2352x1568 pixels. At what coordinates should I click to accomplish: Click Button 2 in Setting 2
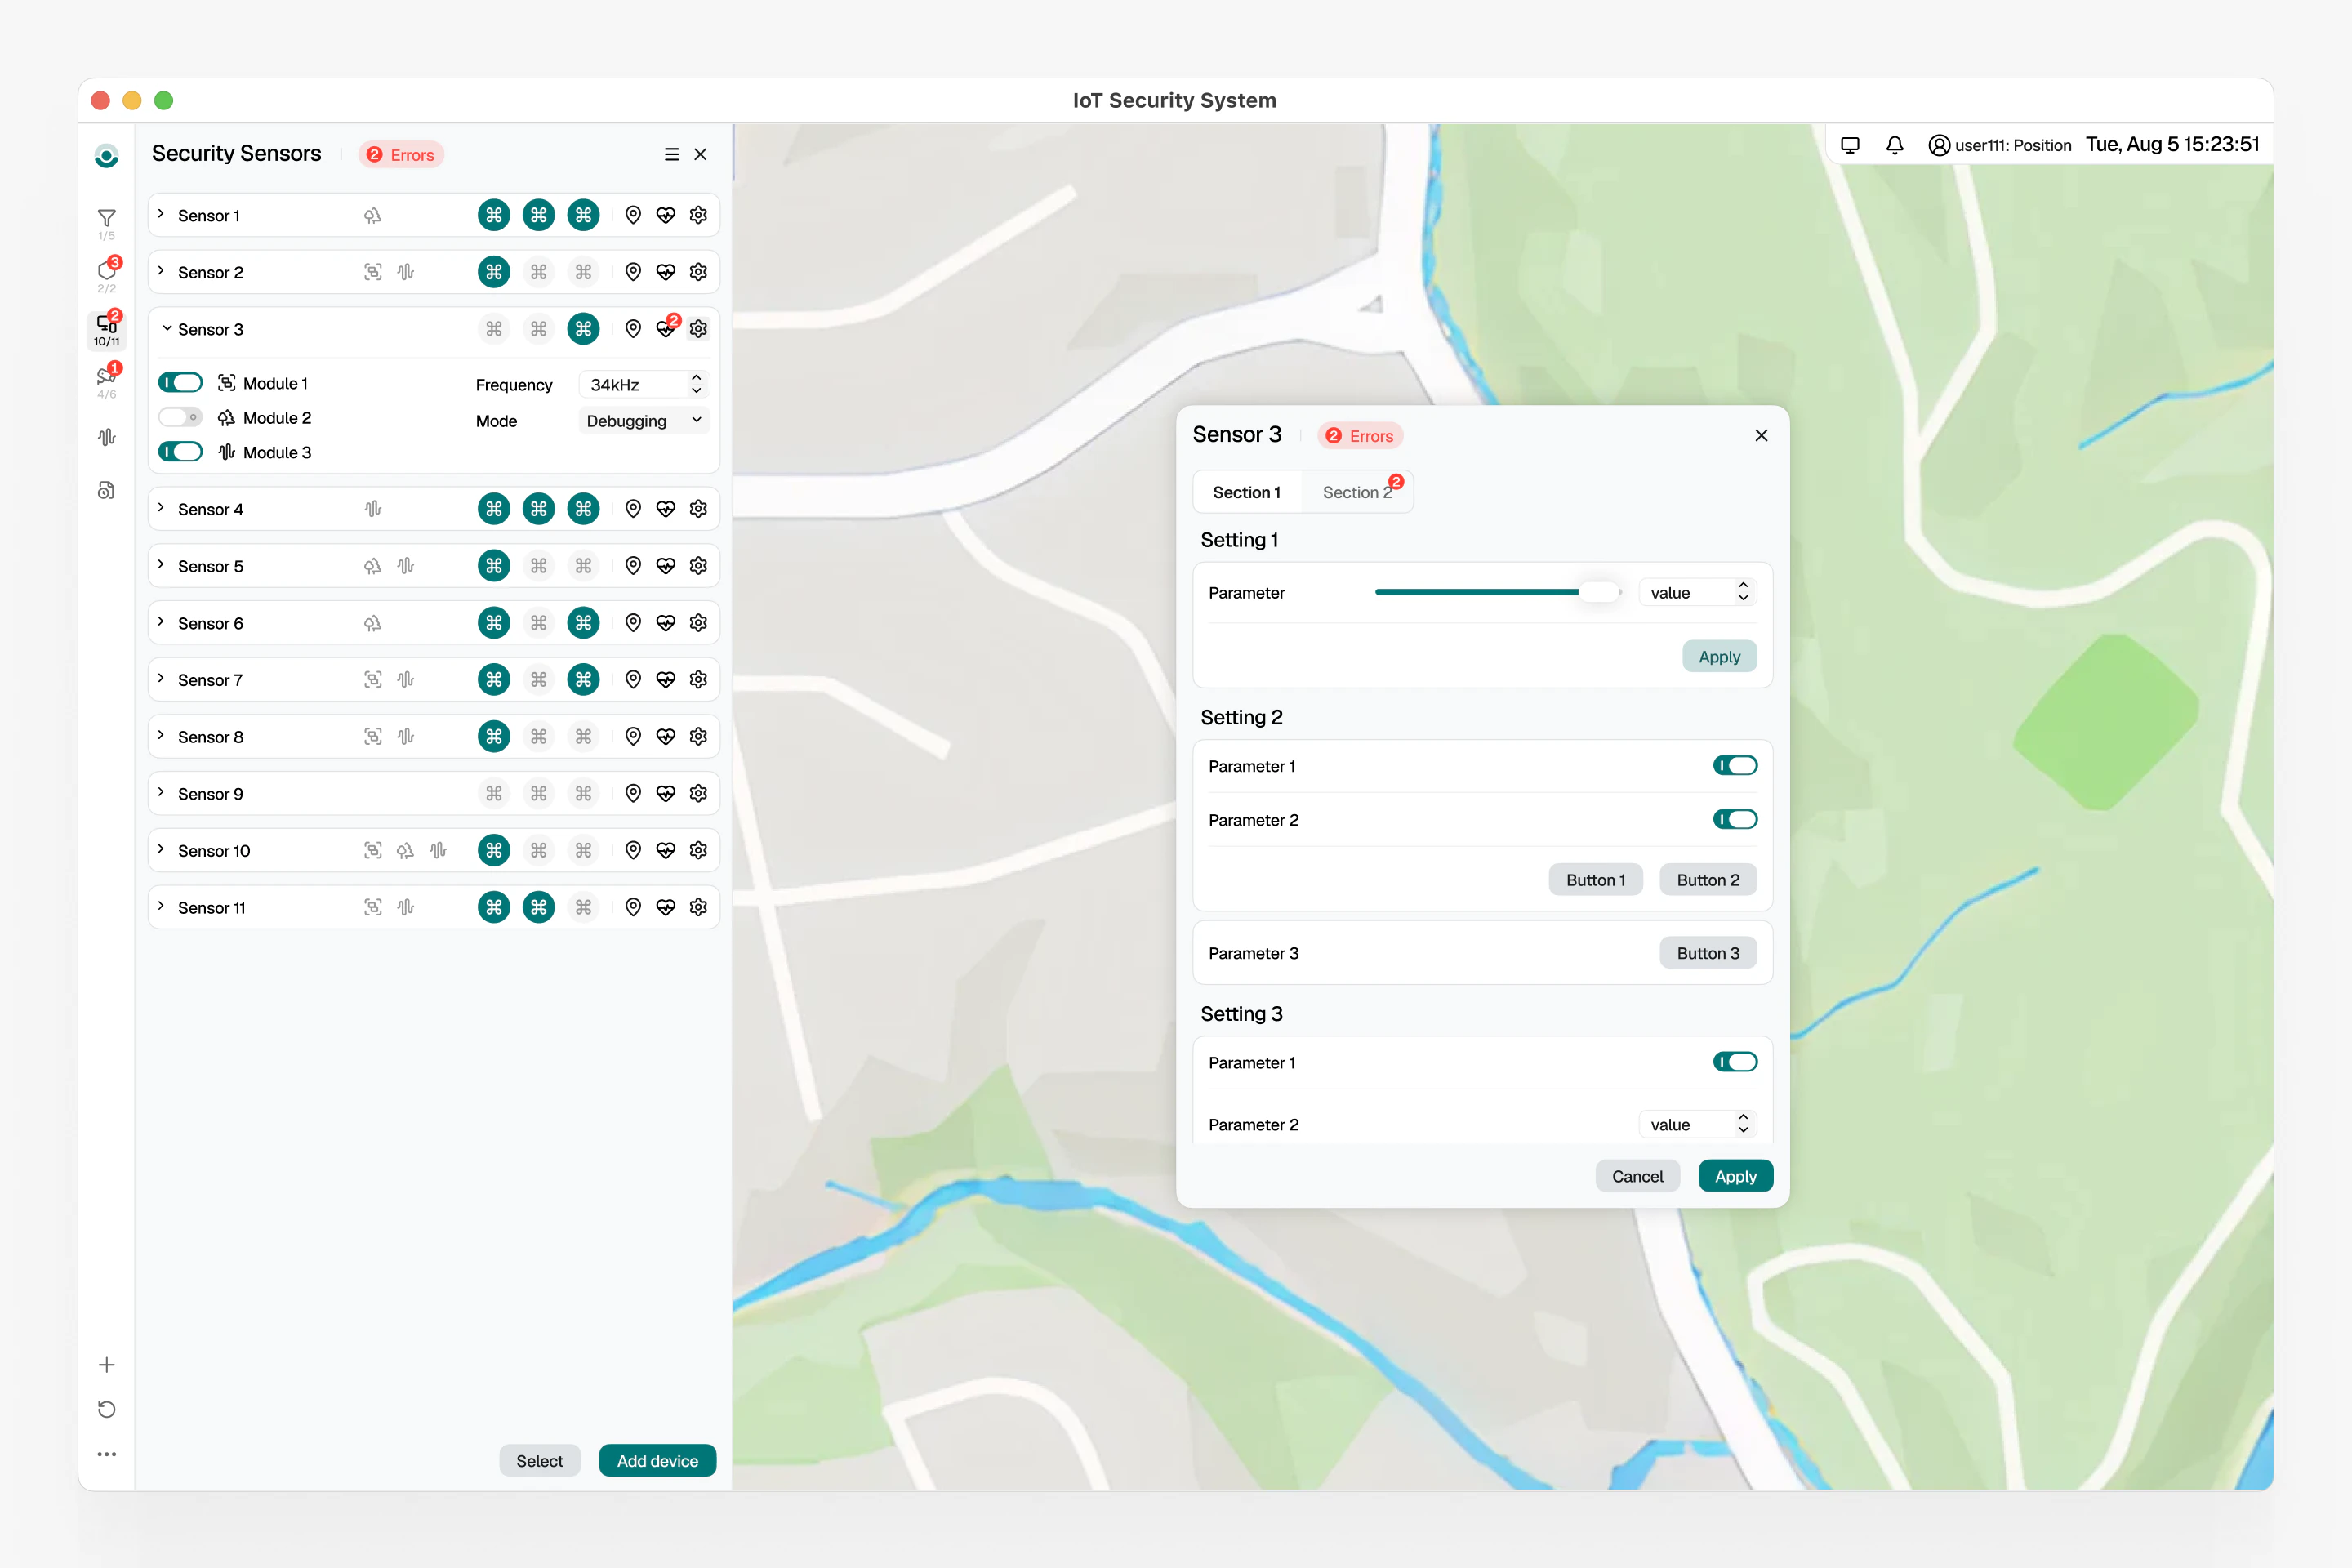1708,880
